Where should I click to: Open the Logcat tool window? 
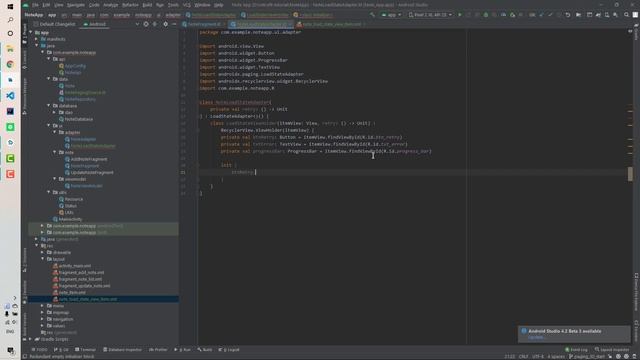[229, 350]
